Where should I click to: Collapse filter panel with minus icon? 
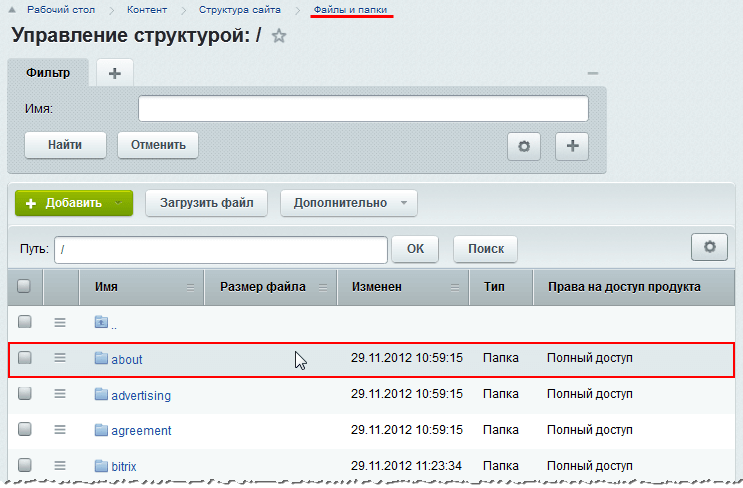pyautogui.click(x=592, y=74)
